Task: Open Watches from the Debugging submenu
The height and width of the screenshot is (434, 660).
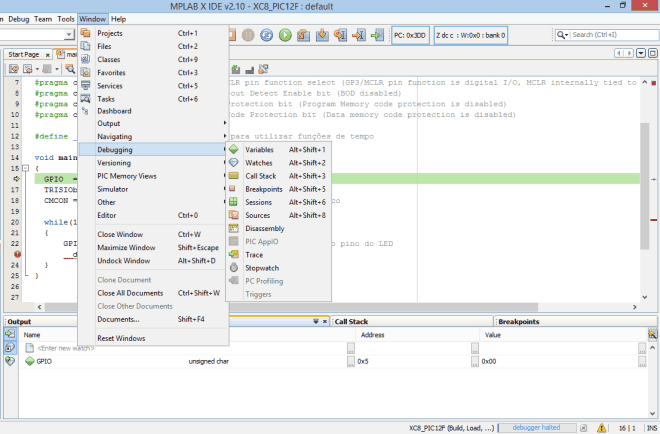Action: click(x=279, y=163)
